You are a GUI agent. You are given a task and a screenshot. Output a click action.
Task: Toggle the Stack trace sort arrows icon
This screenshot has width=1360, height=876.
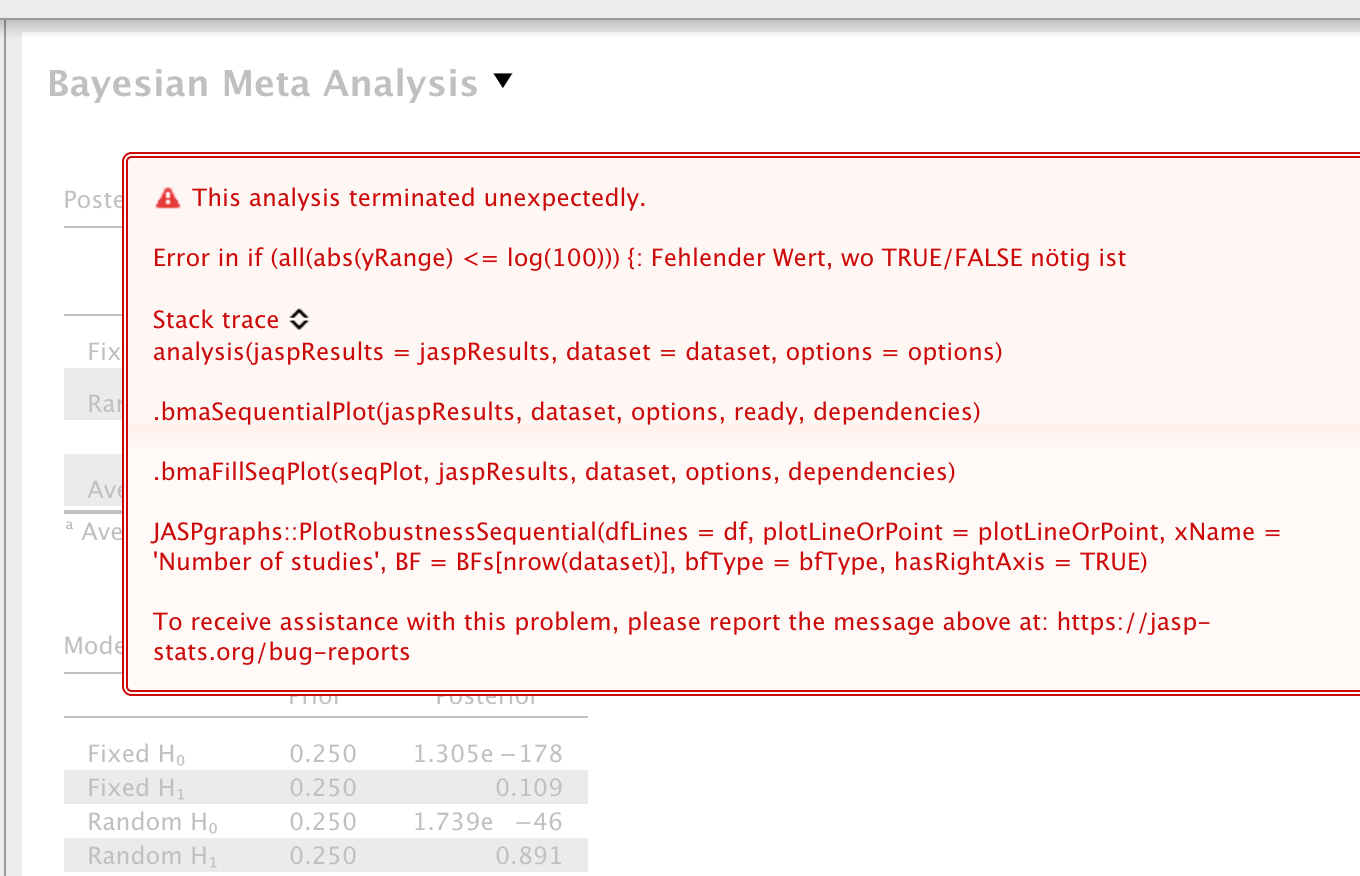(x=298, y=319)
